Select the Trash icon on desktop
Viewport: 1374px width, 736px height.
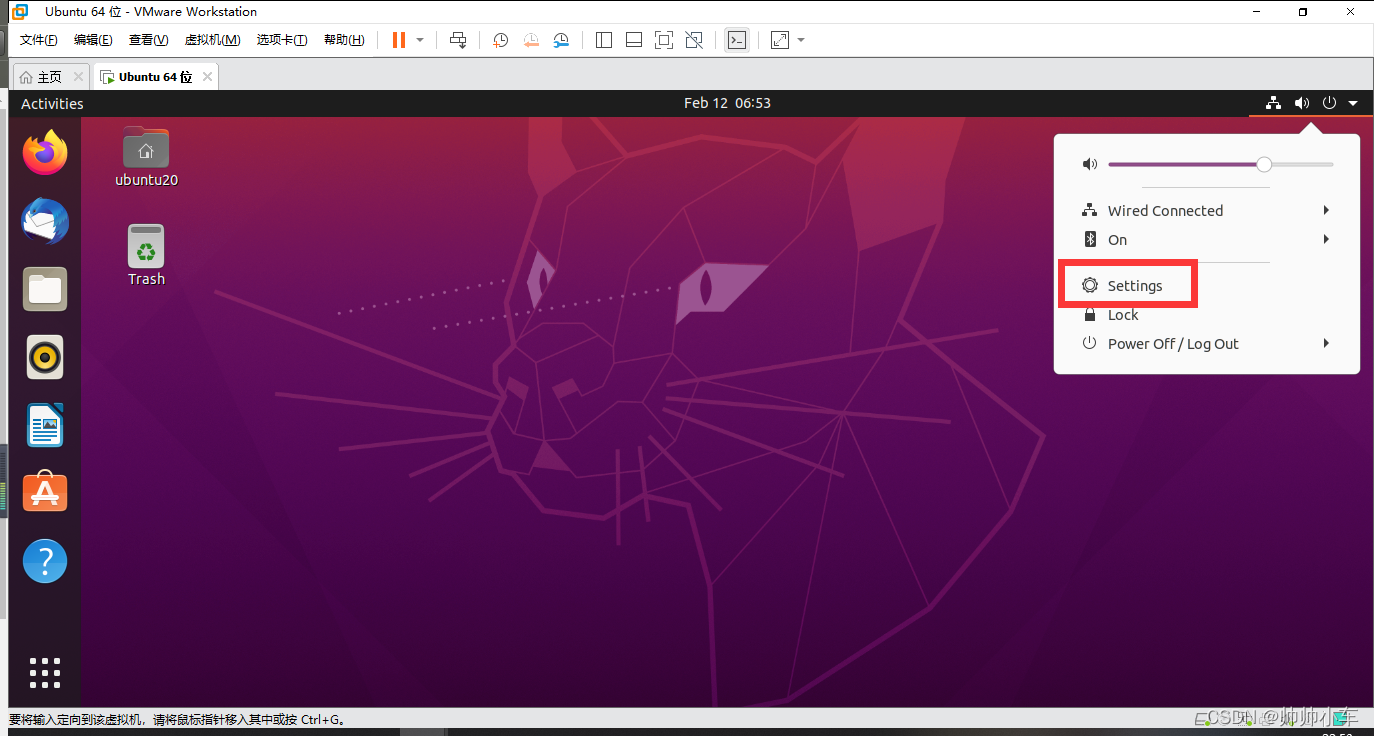tap(146, 255)
